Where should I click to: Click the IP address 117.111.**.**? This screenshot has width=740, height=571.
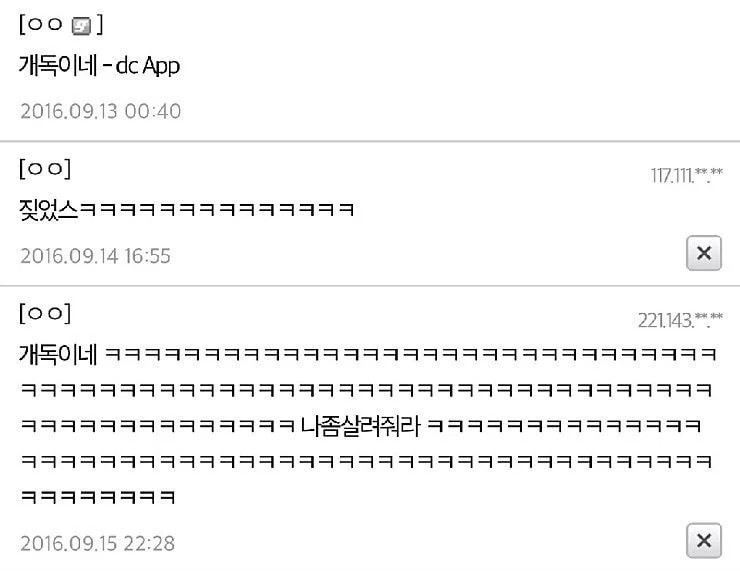click(x=687, y=175)
